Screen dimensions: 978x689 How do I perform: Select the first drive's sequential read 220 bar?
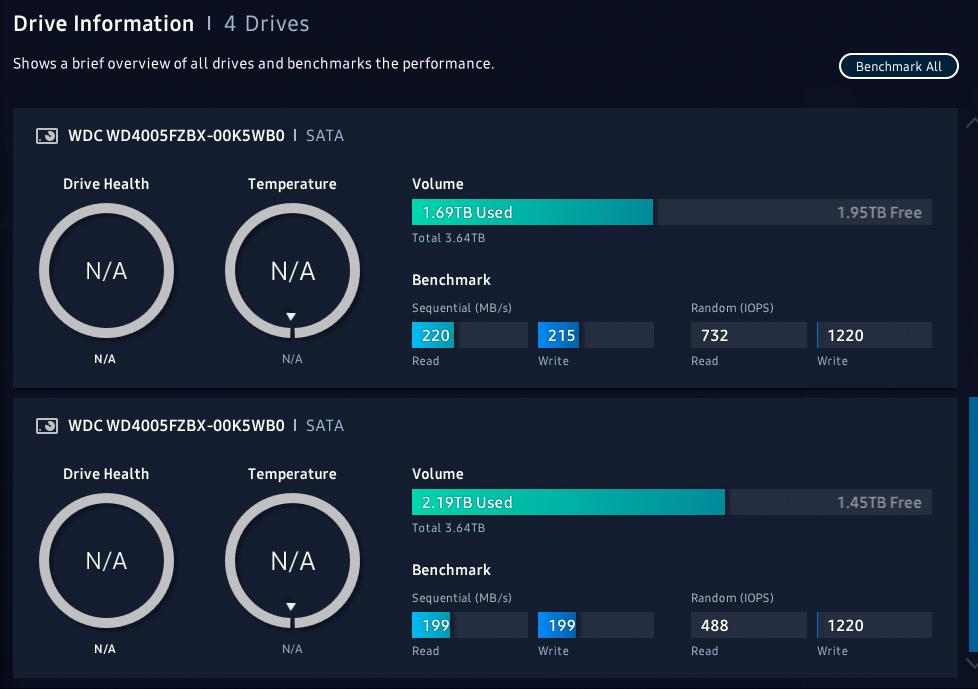coord(470,335)
